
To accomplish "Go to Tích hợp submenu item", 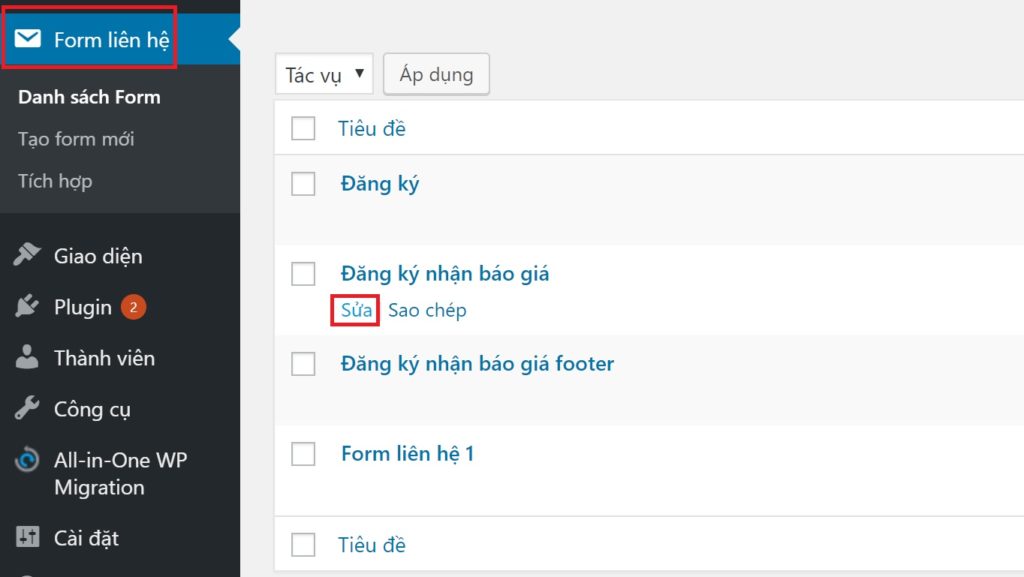I will click(x=55, y=181).
